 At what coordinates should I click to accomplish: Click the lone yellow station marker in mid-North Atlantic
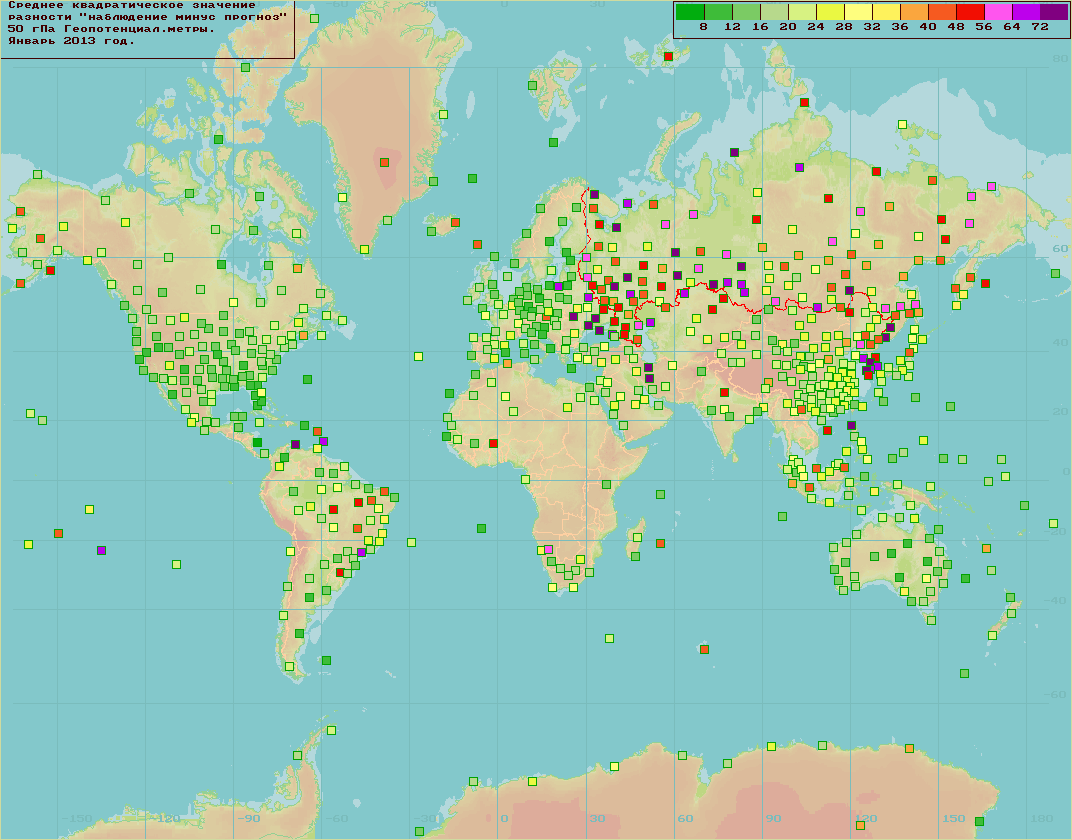(x=418, y=357)
